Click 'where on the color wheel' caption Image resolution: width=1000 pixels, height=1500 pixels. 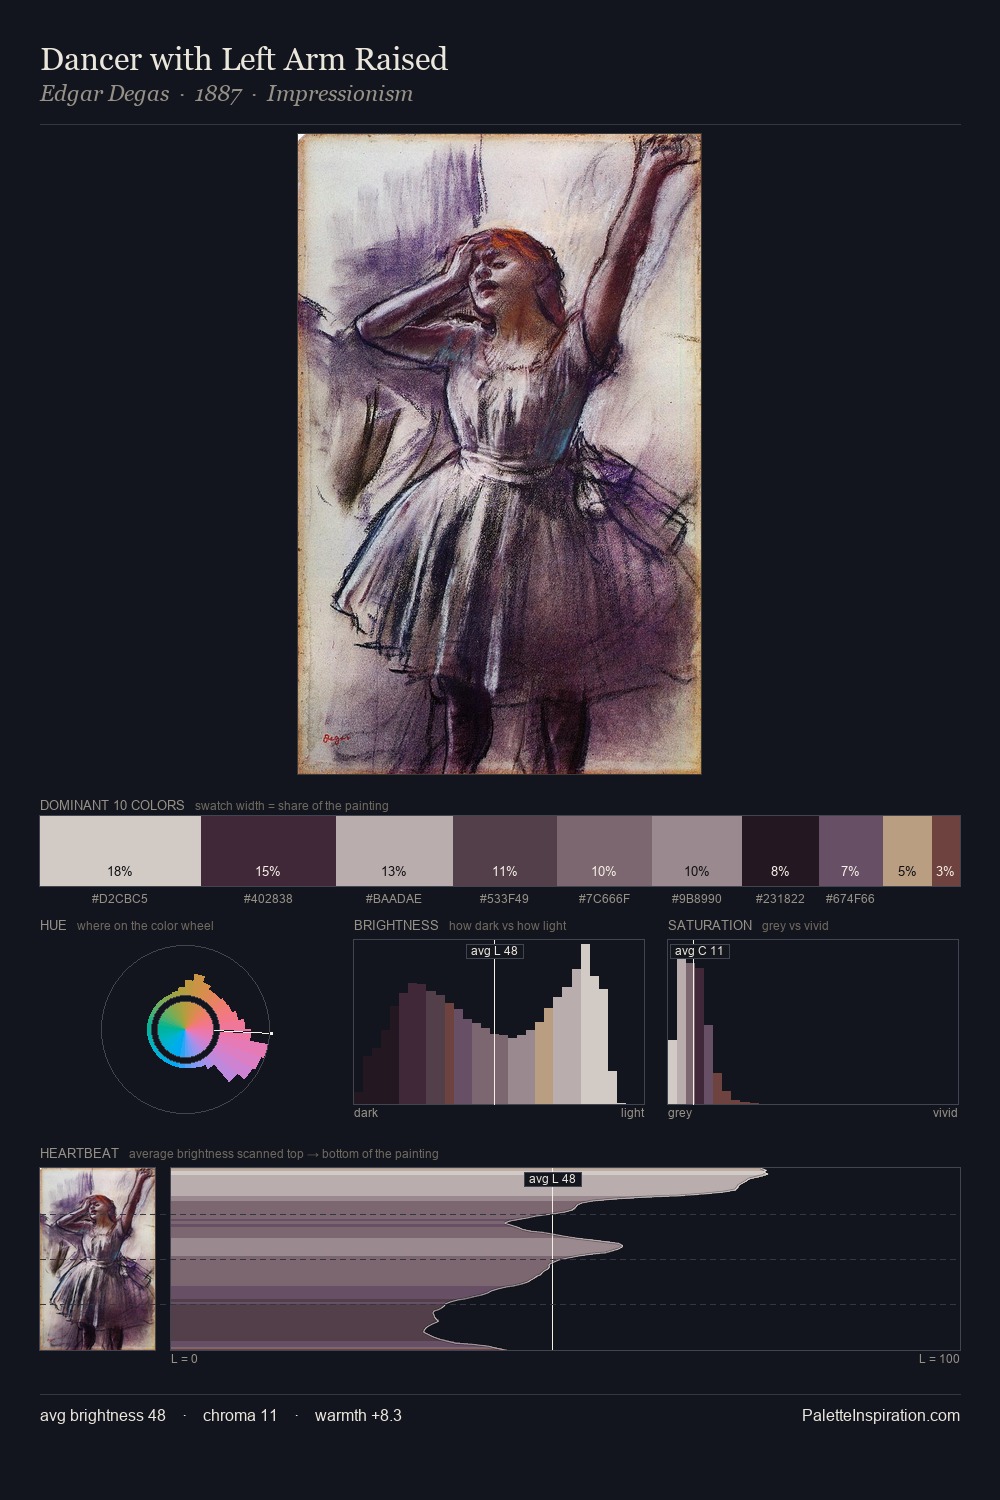(145, 925)
